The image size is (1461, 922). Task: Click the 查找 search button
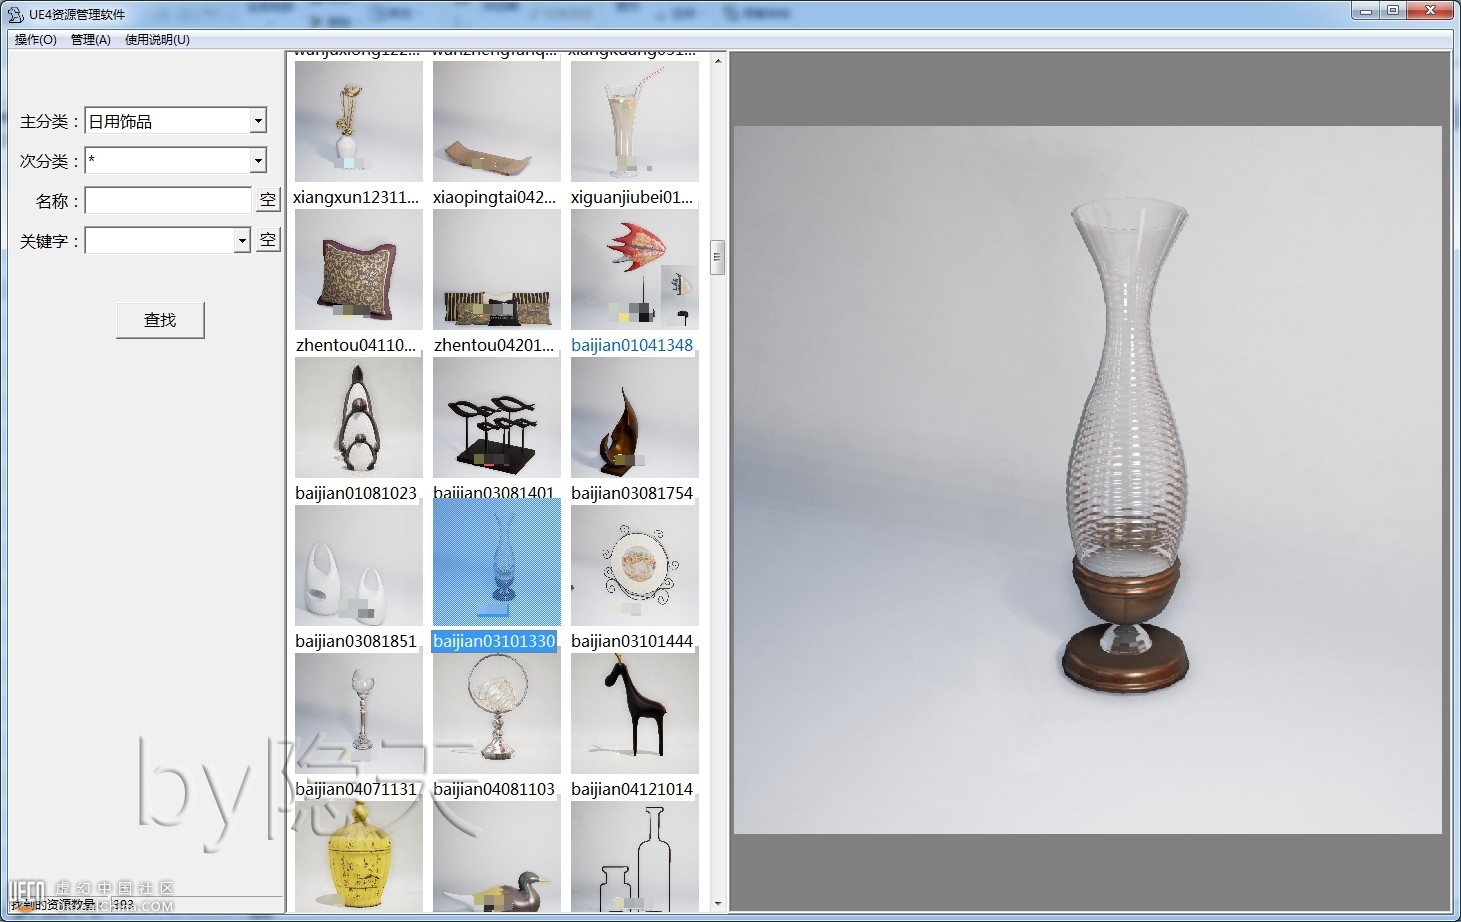click(160, 320)
